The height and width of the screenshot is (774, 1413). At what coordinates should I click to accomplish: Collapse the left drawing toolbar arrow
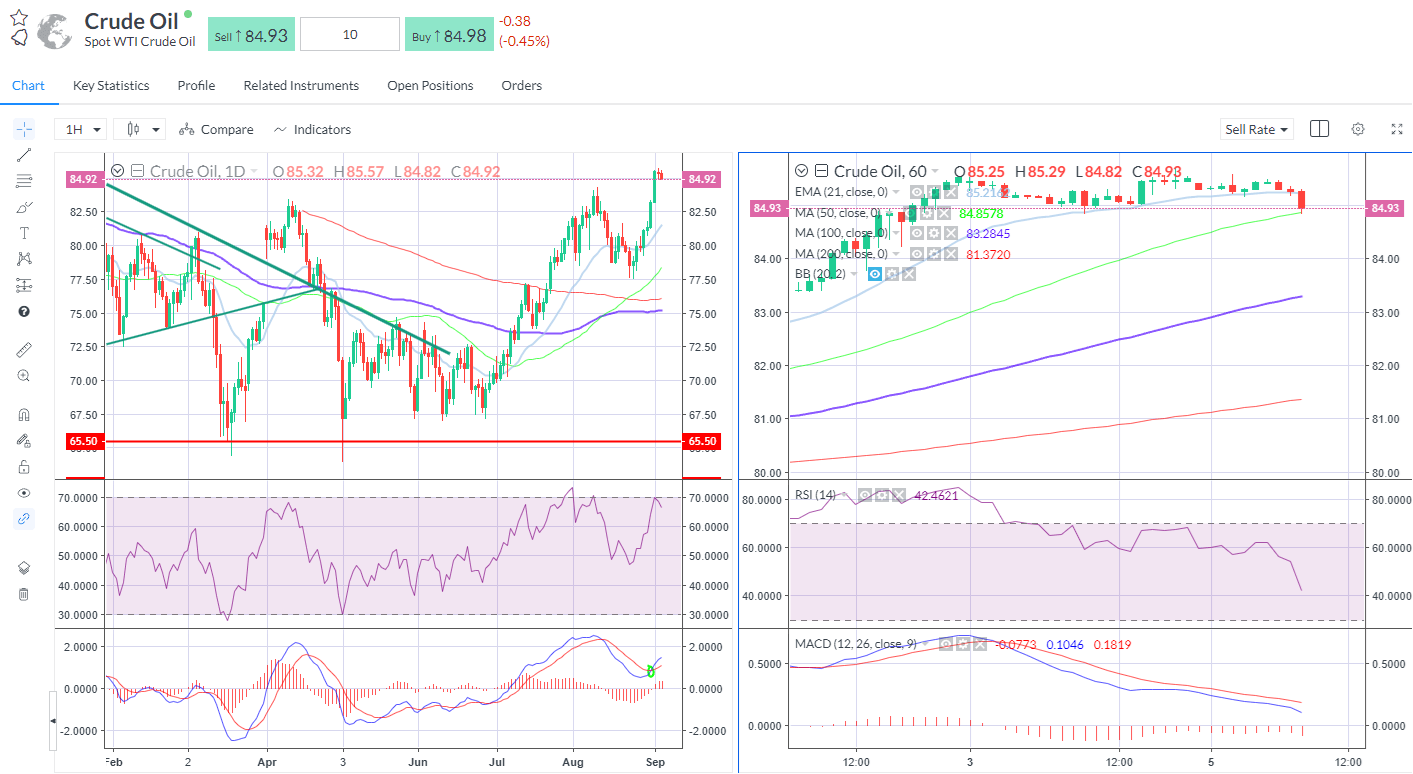coord(53,720)
